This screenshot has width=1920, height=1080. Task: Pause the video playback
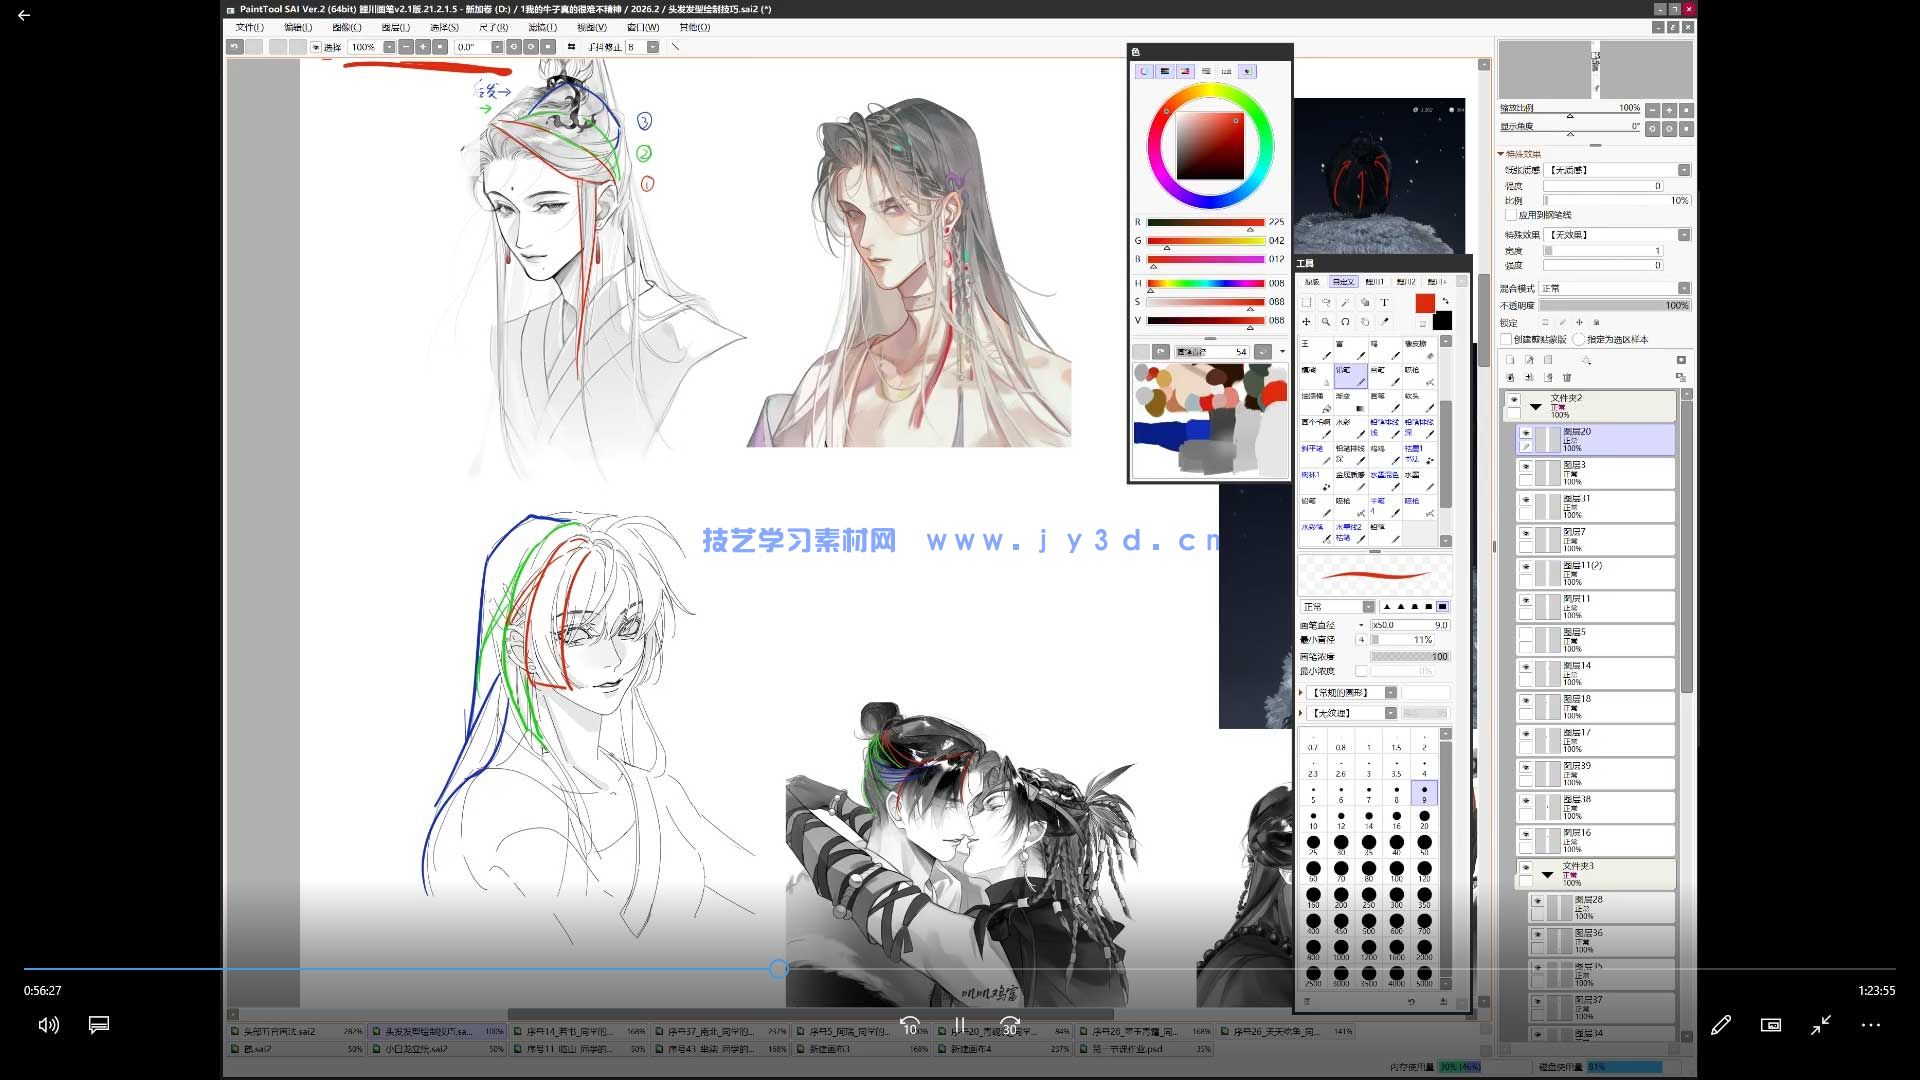(958, 1025)
